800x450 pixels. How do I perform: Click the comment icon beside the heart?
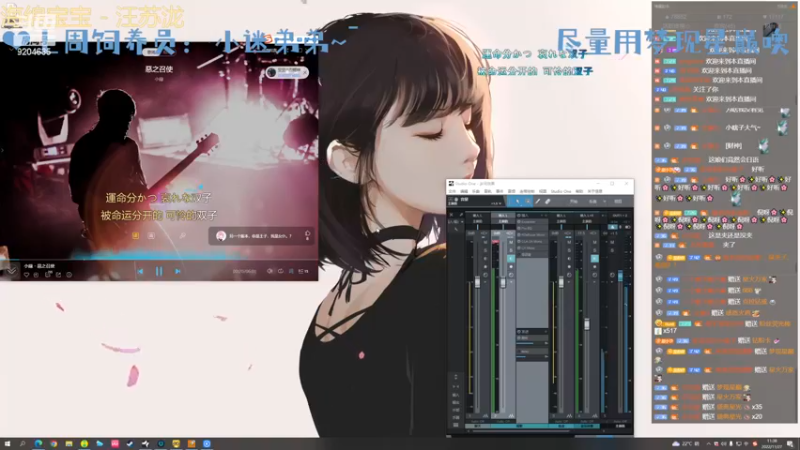[x=48, y=274]
